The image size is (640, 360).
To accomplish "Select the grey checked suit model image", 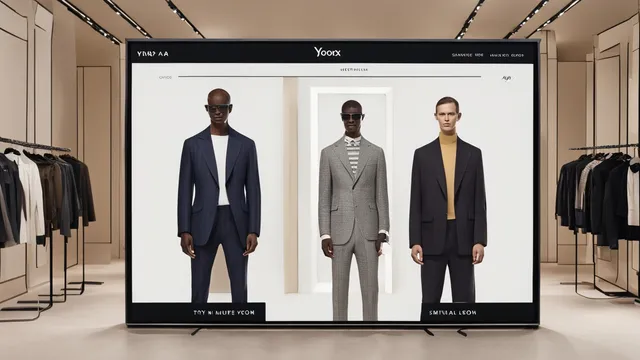I will click(353, 210).
